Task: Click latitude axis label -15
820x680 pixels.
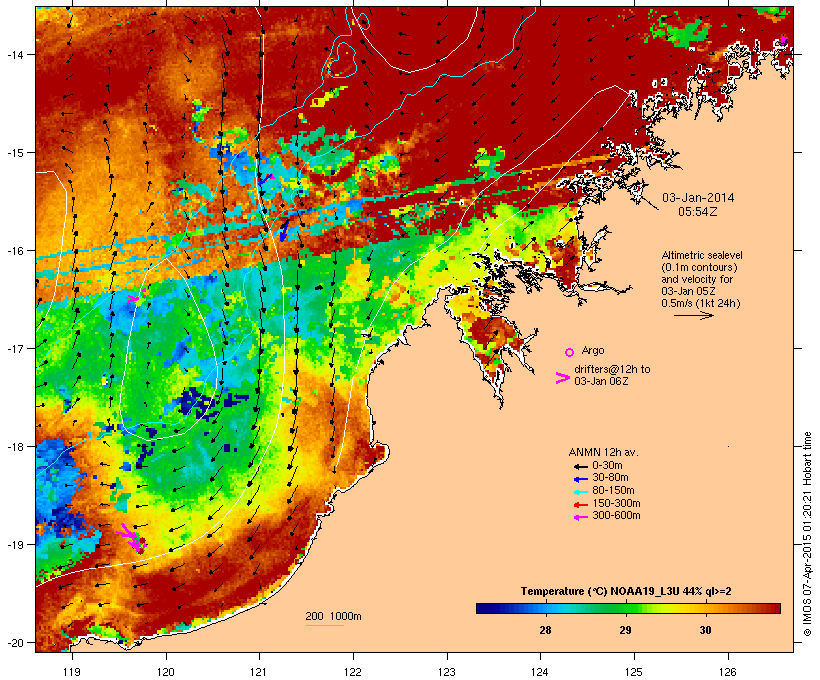Action: [x=15, y=153]
